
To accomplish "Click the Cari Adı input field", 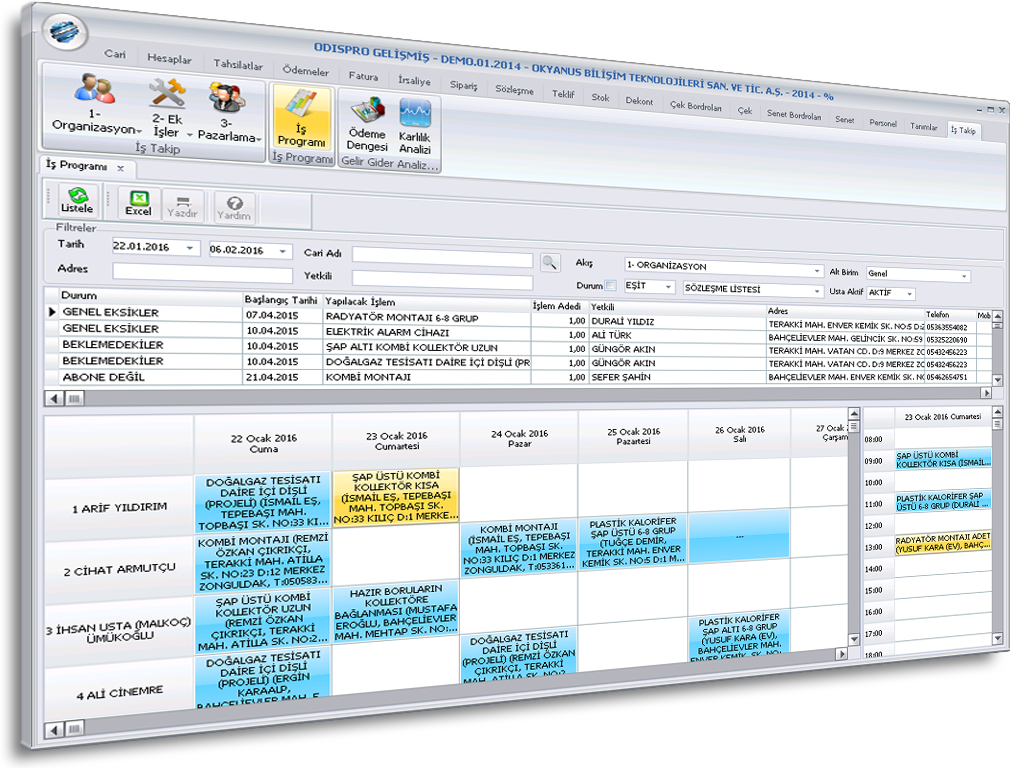I will (x=442, y=257).
